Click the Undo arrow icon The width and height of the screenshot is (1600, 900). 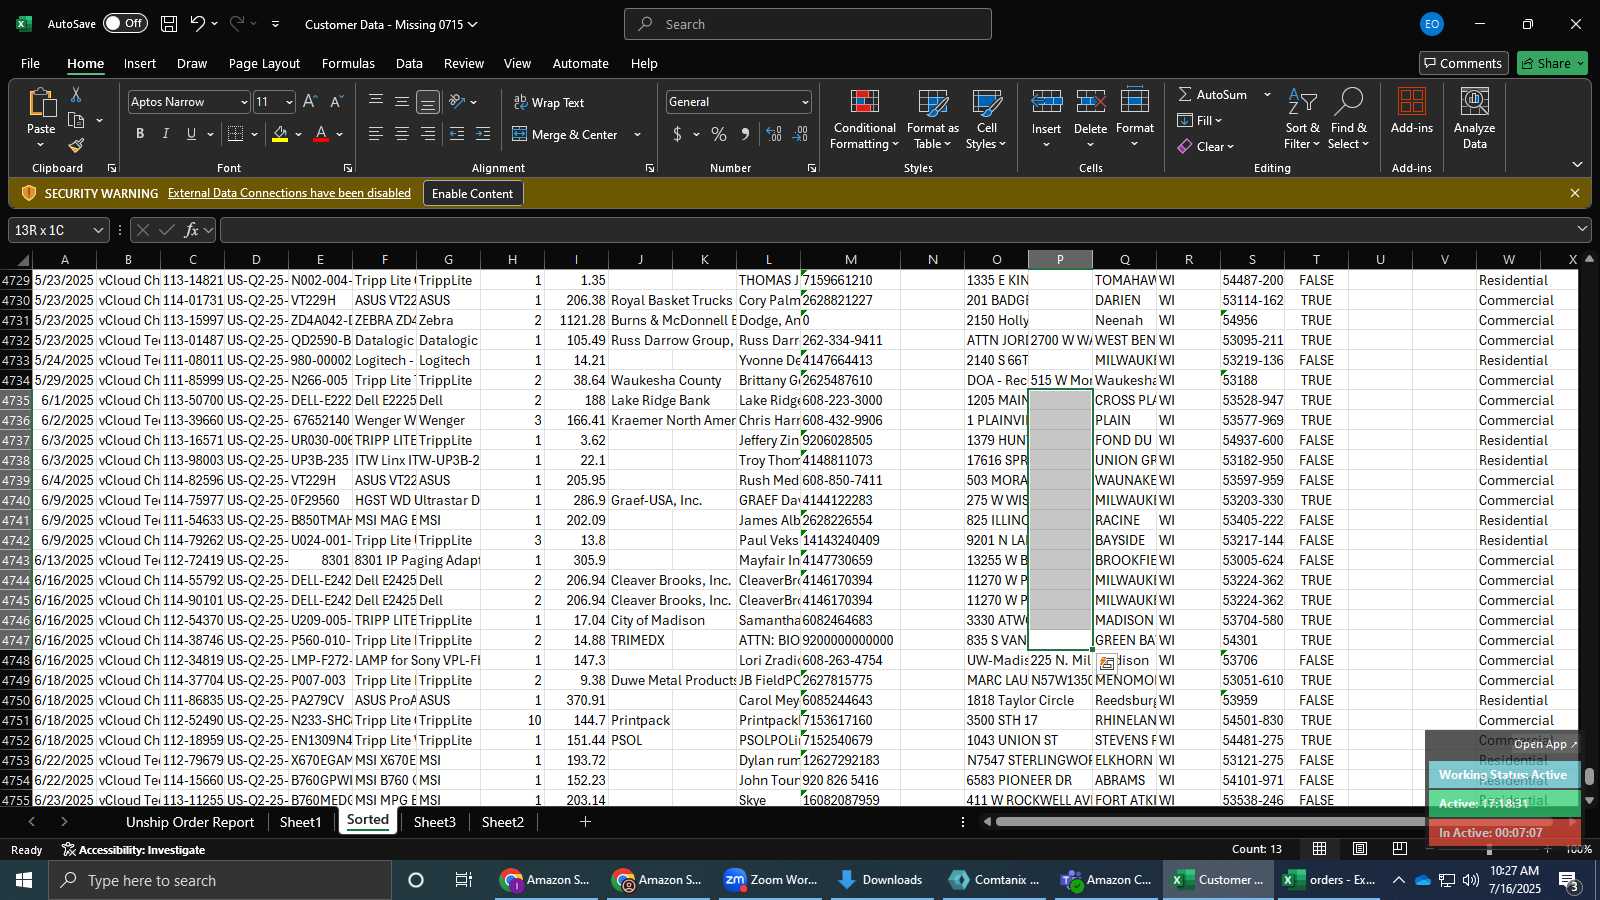(x=198, y=24)
